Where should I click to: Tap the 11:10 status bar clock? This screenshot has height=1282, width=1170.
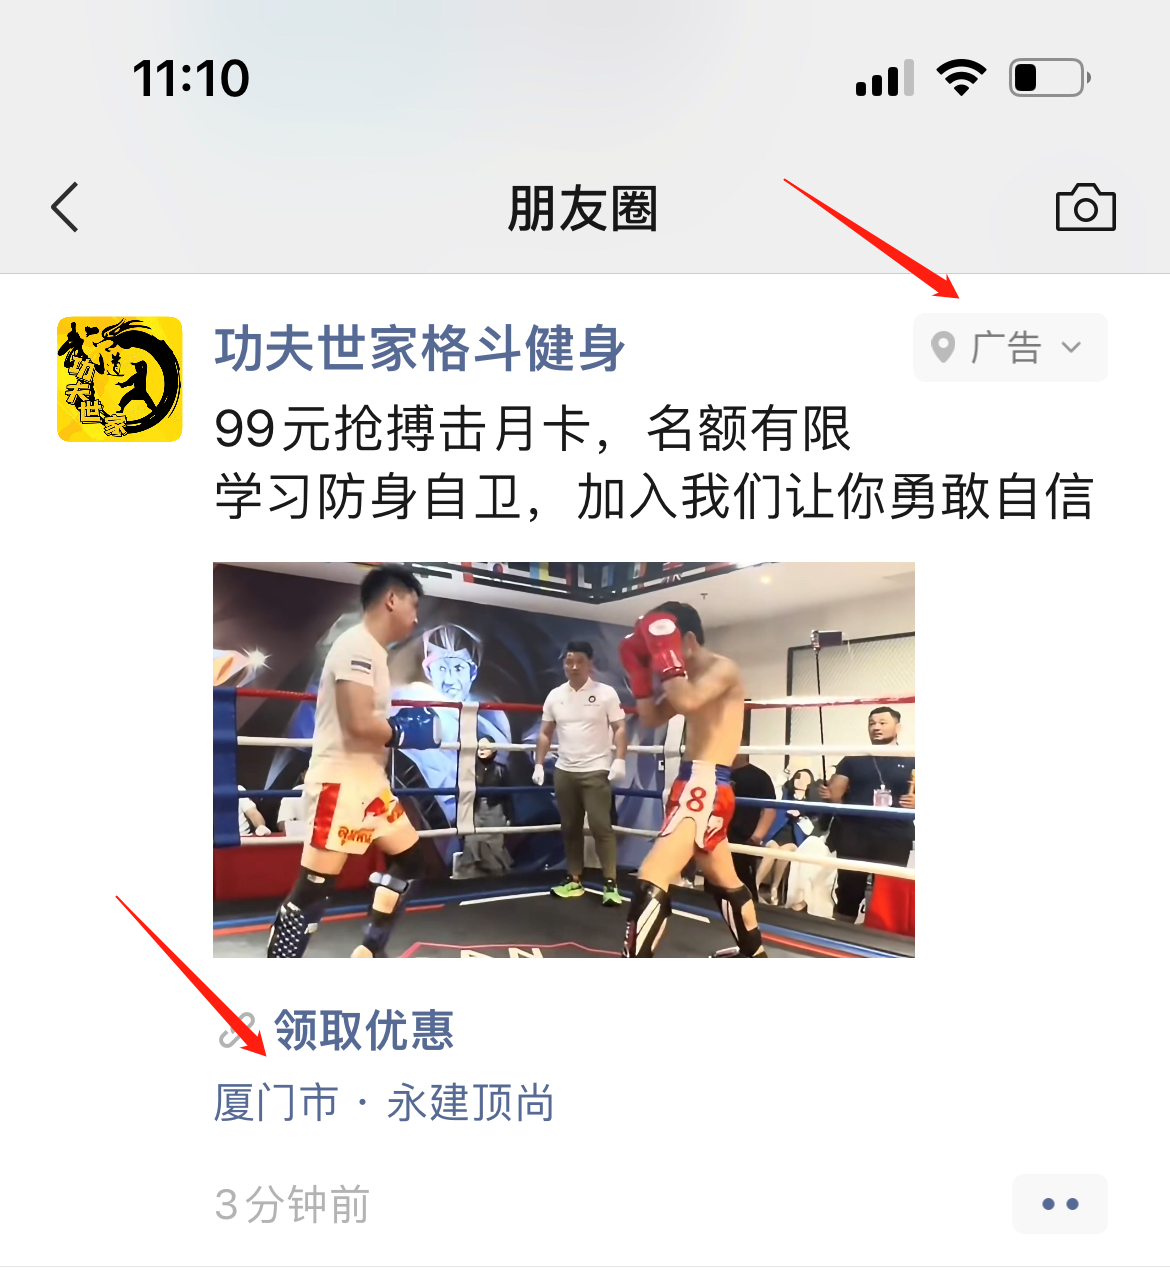(x=191, y=79)
